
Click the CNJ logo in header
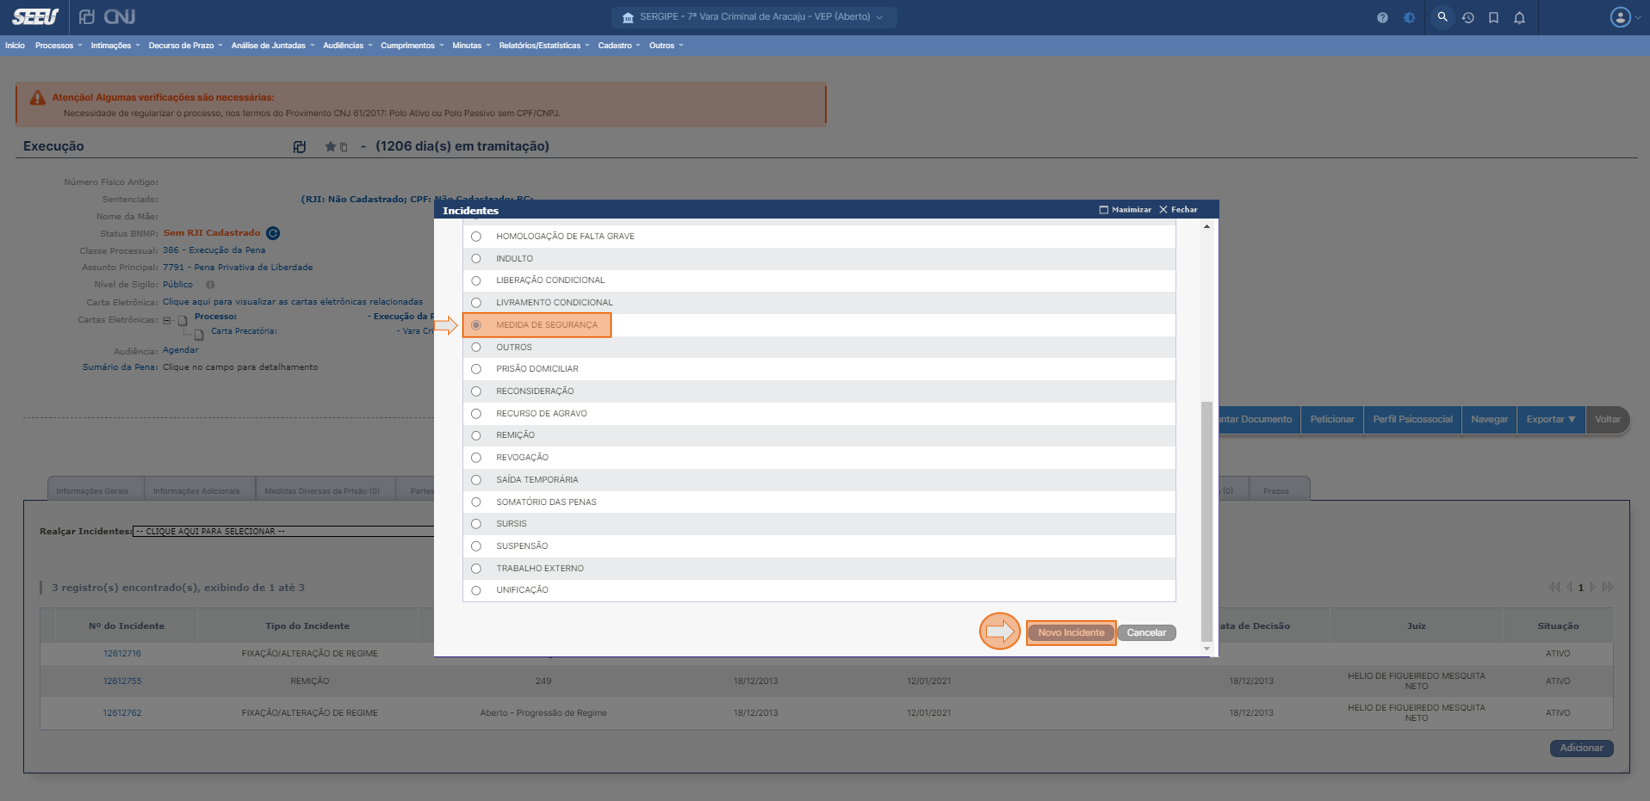point(119,17)
